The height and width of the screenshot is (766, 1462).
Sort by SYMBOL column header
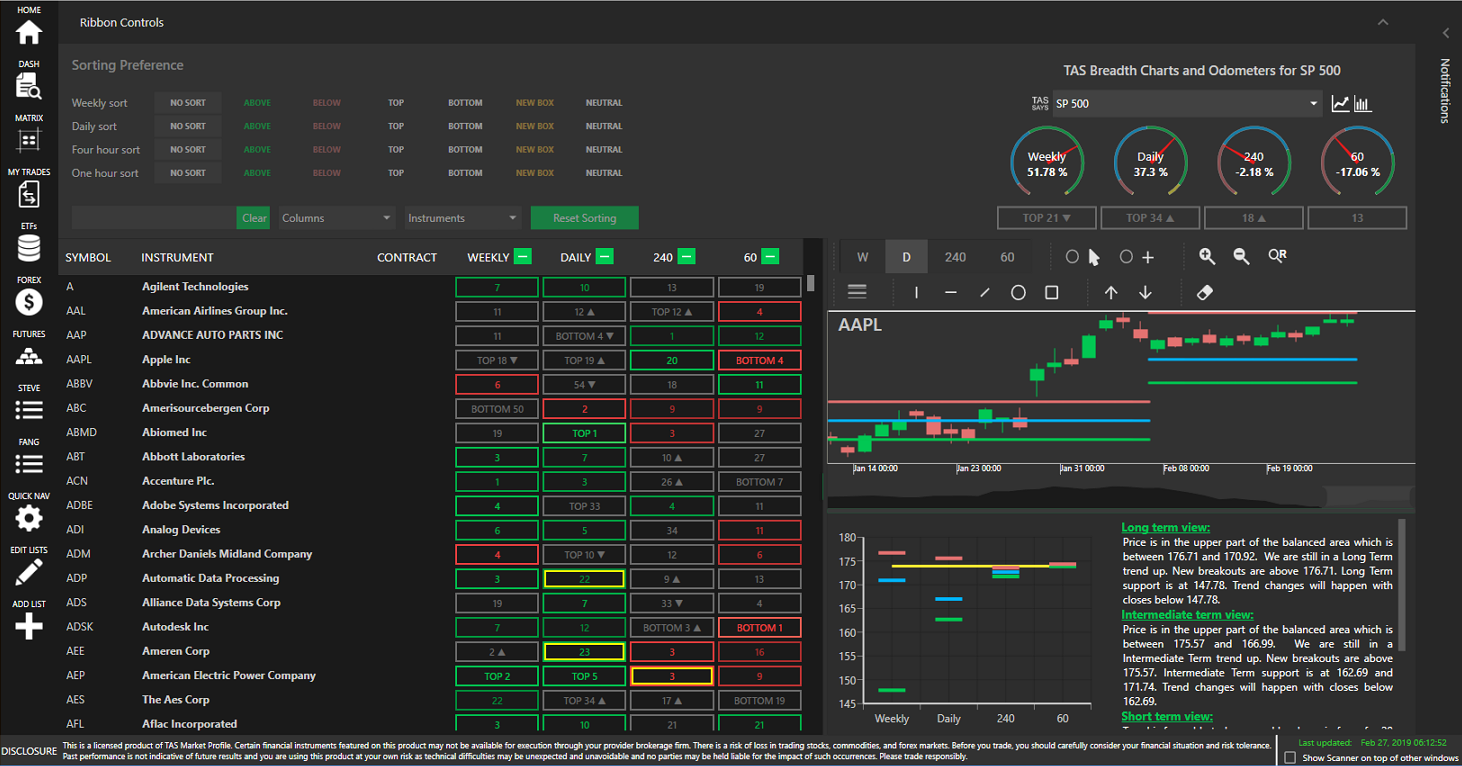point(88,258)
